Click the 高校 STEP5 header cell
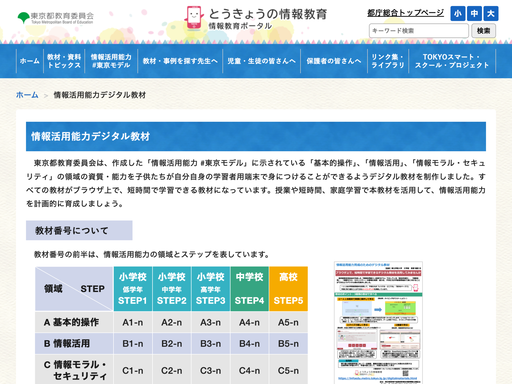 [288, 289]
